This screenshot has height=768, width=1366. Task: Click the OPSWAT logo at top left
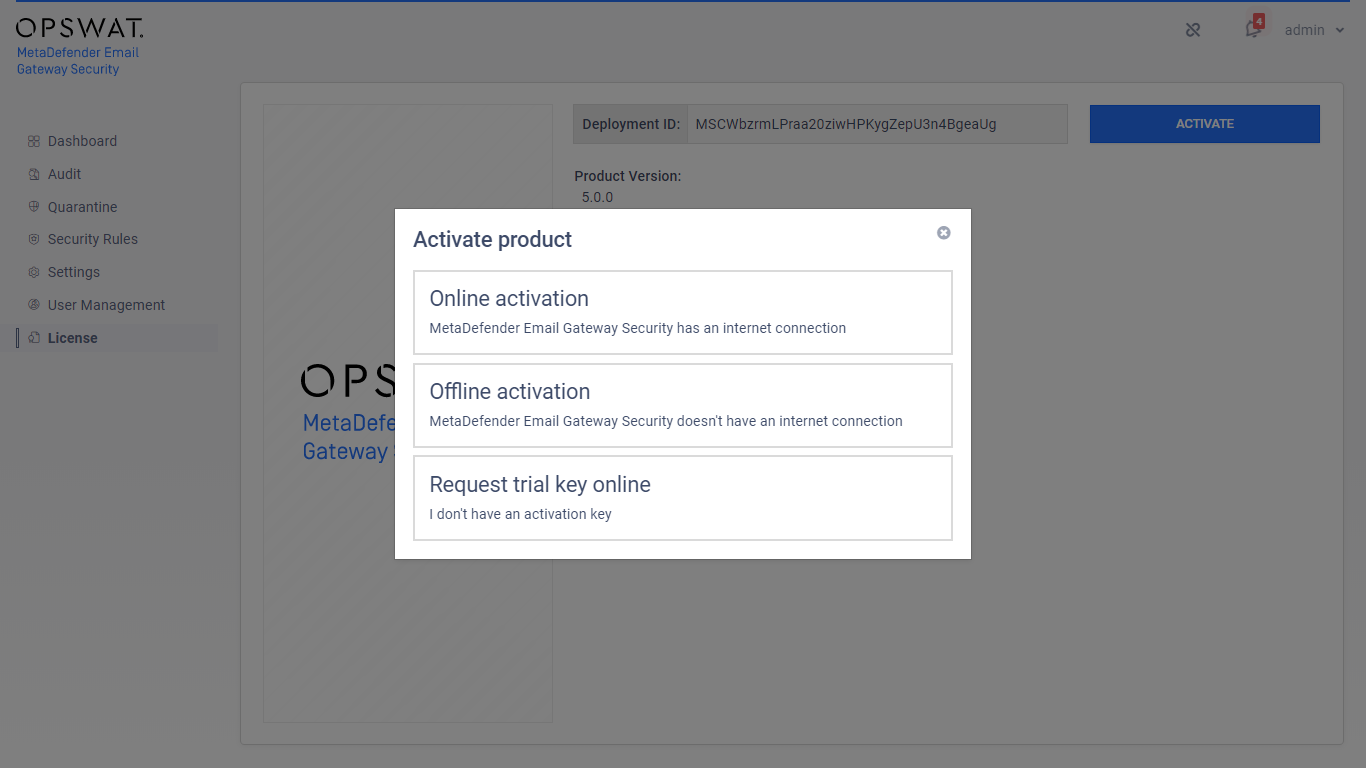pos(80,28)
